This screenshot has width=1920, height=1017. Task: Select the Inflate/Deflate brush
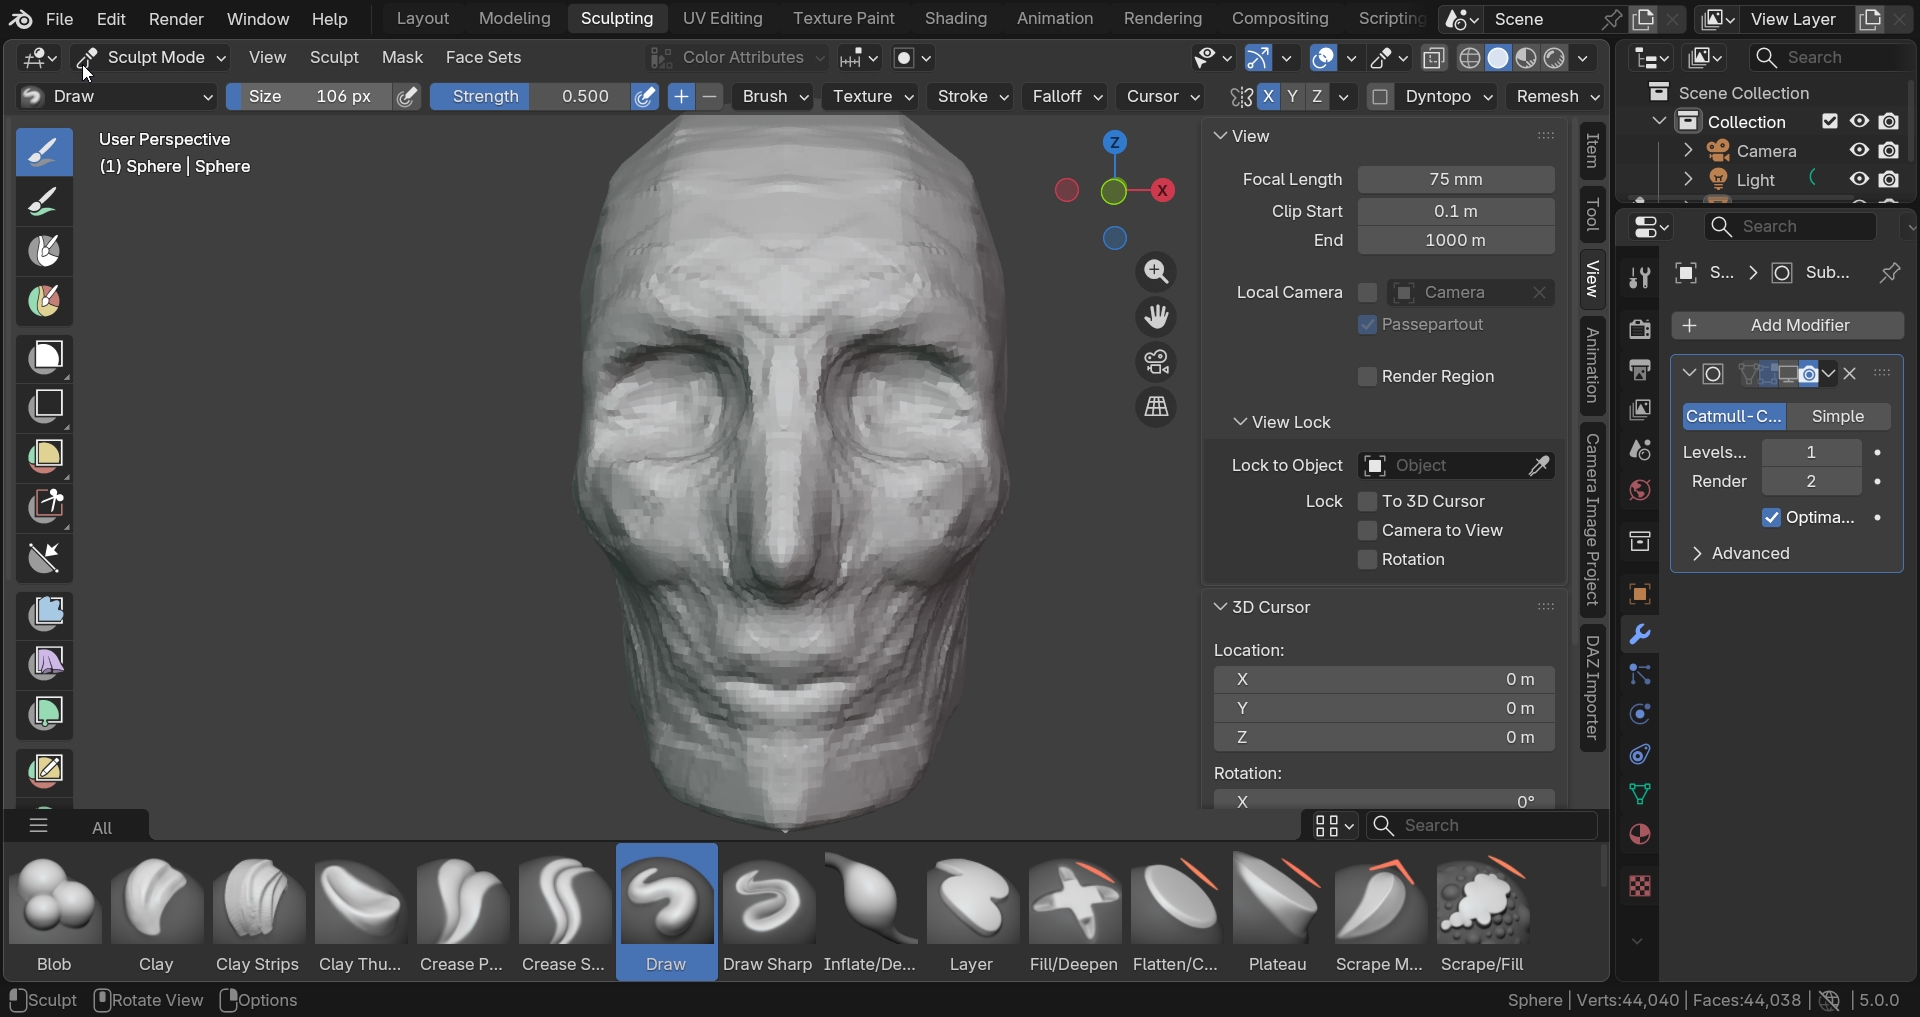[870, 904]
